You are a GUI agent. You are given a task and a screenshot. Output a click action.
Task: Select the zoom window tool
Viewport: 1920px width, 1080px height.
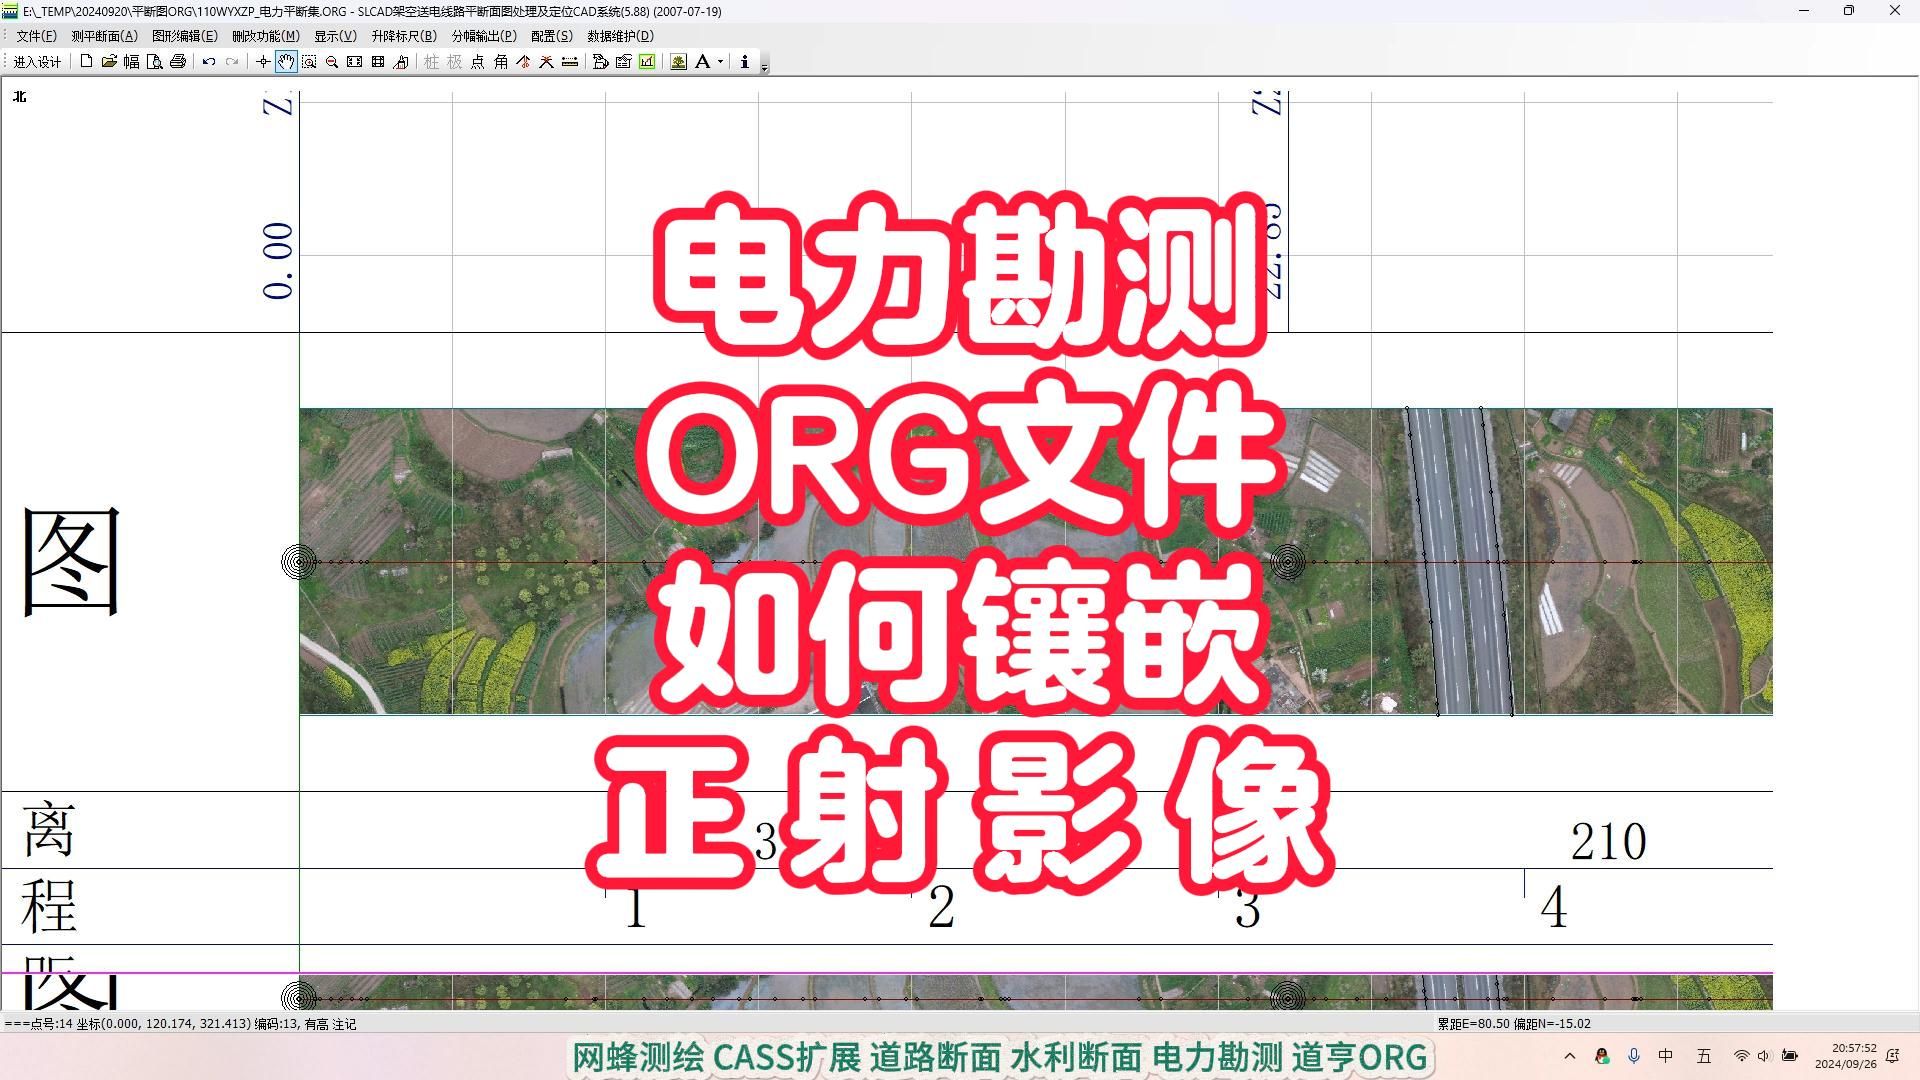pyautogui.click(x=309, y=62)
